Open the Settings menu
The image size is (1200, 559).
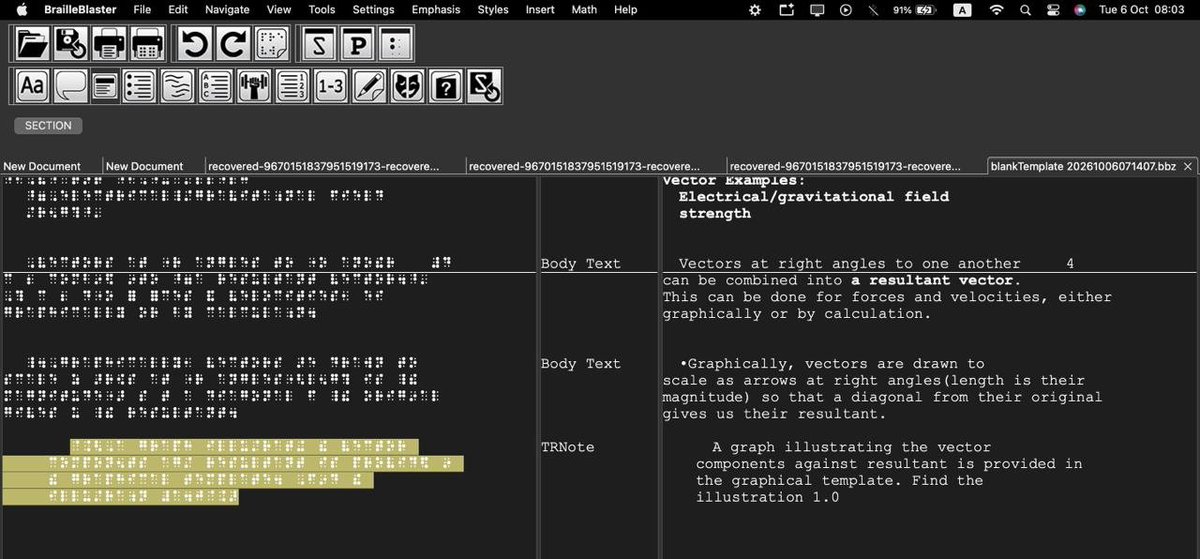coord(373,9)
